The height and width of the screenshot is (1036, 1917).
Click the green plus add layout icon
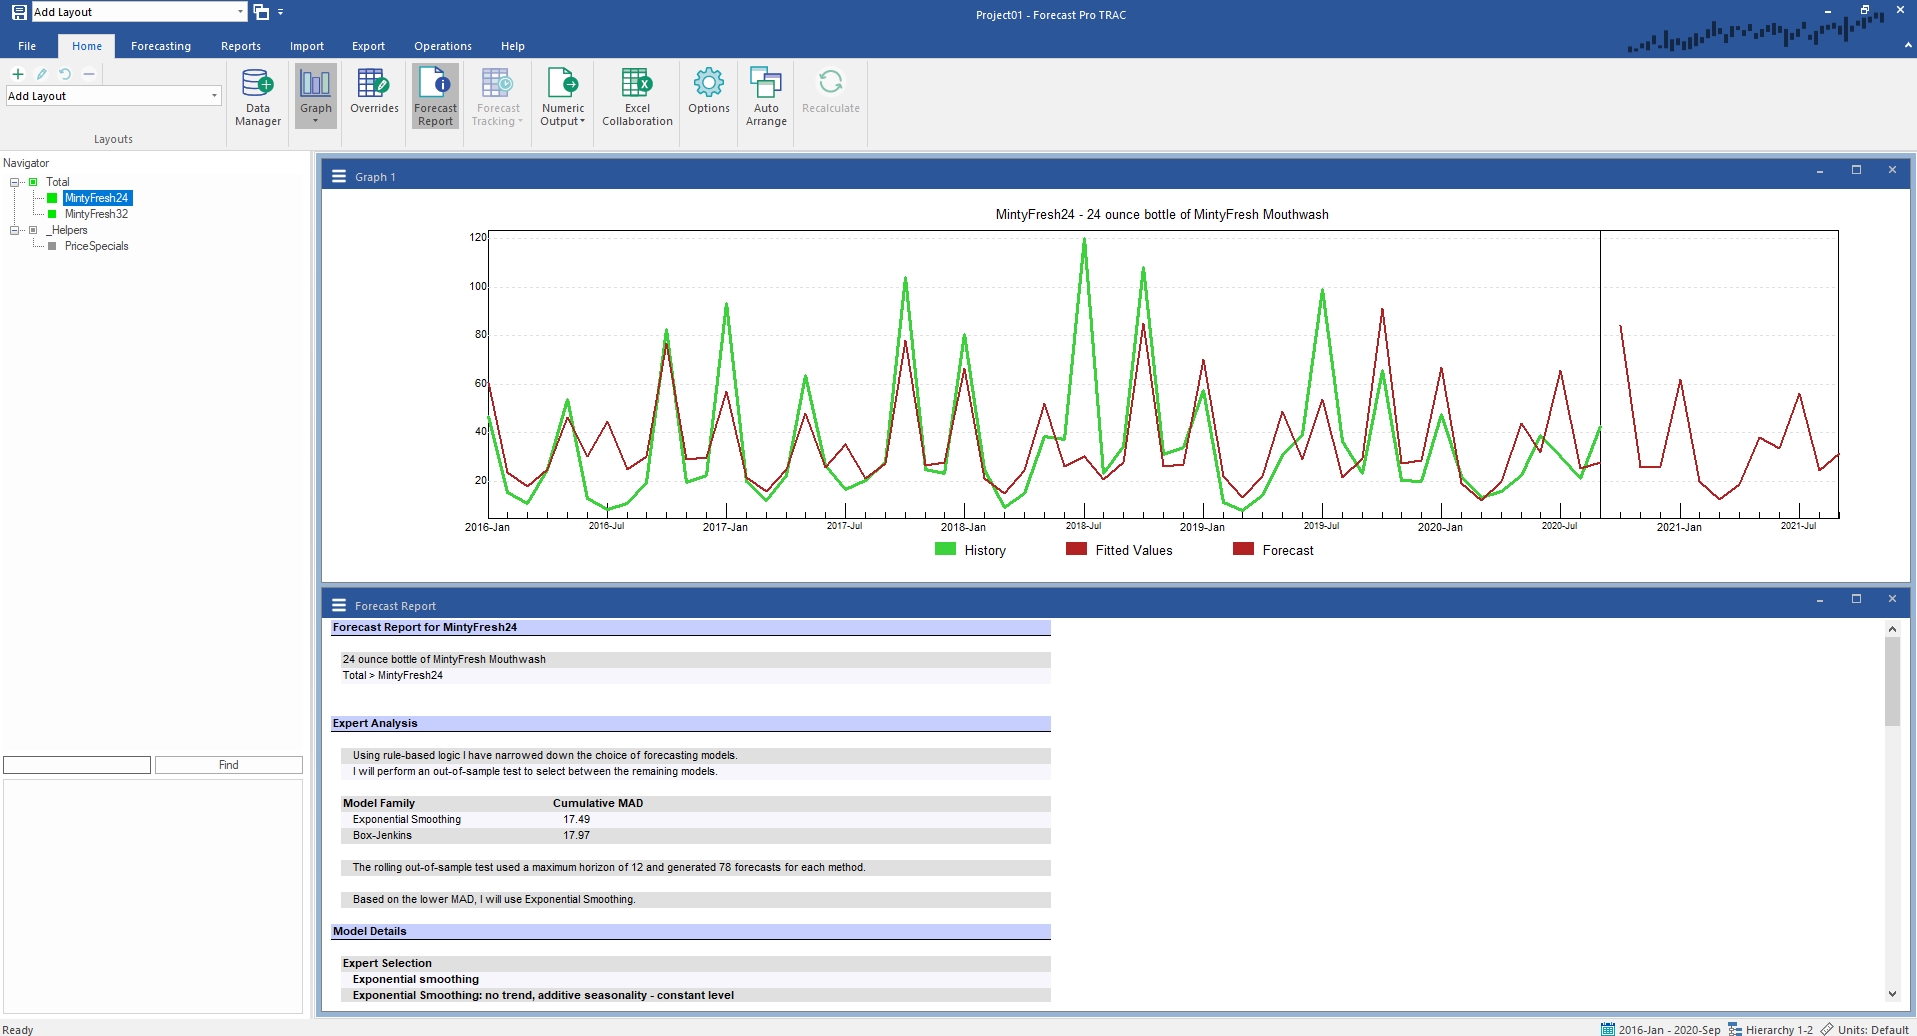[18, 74]
